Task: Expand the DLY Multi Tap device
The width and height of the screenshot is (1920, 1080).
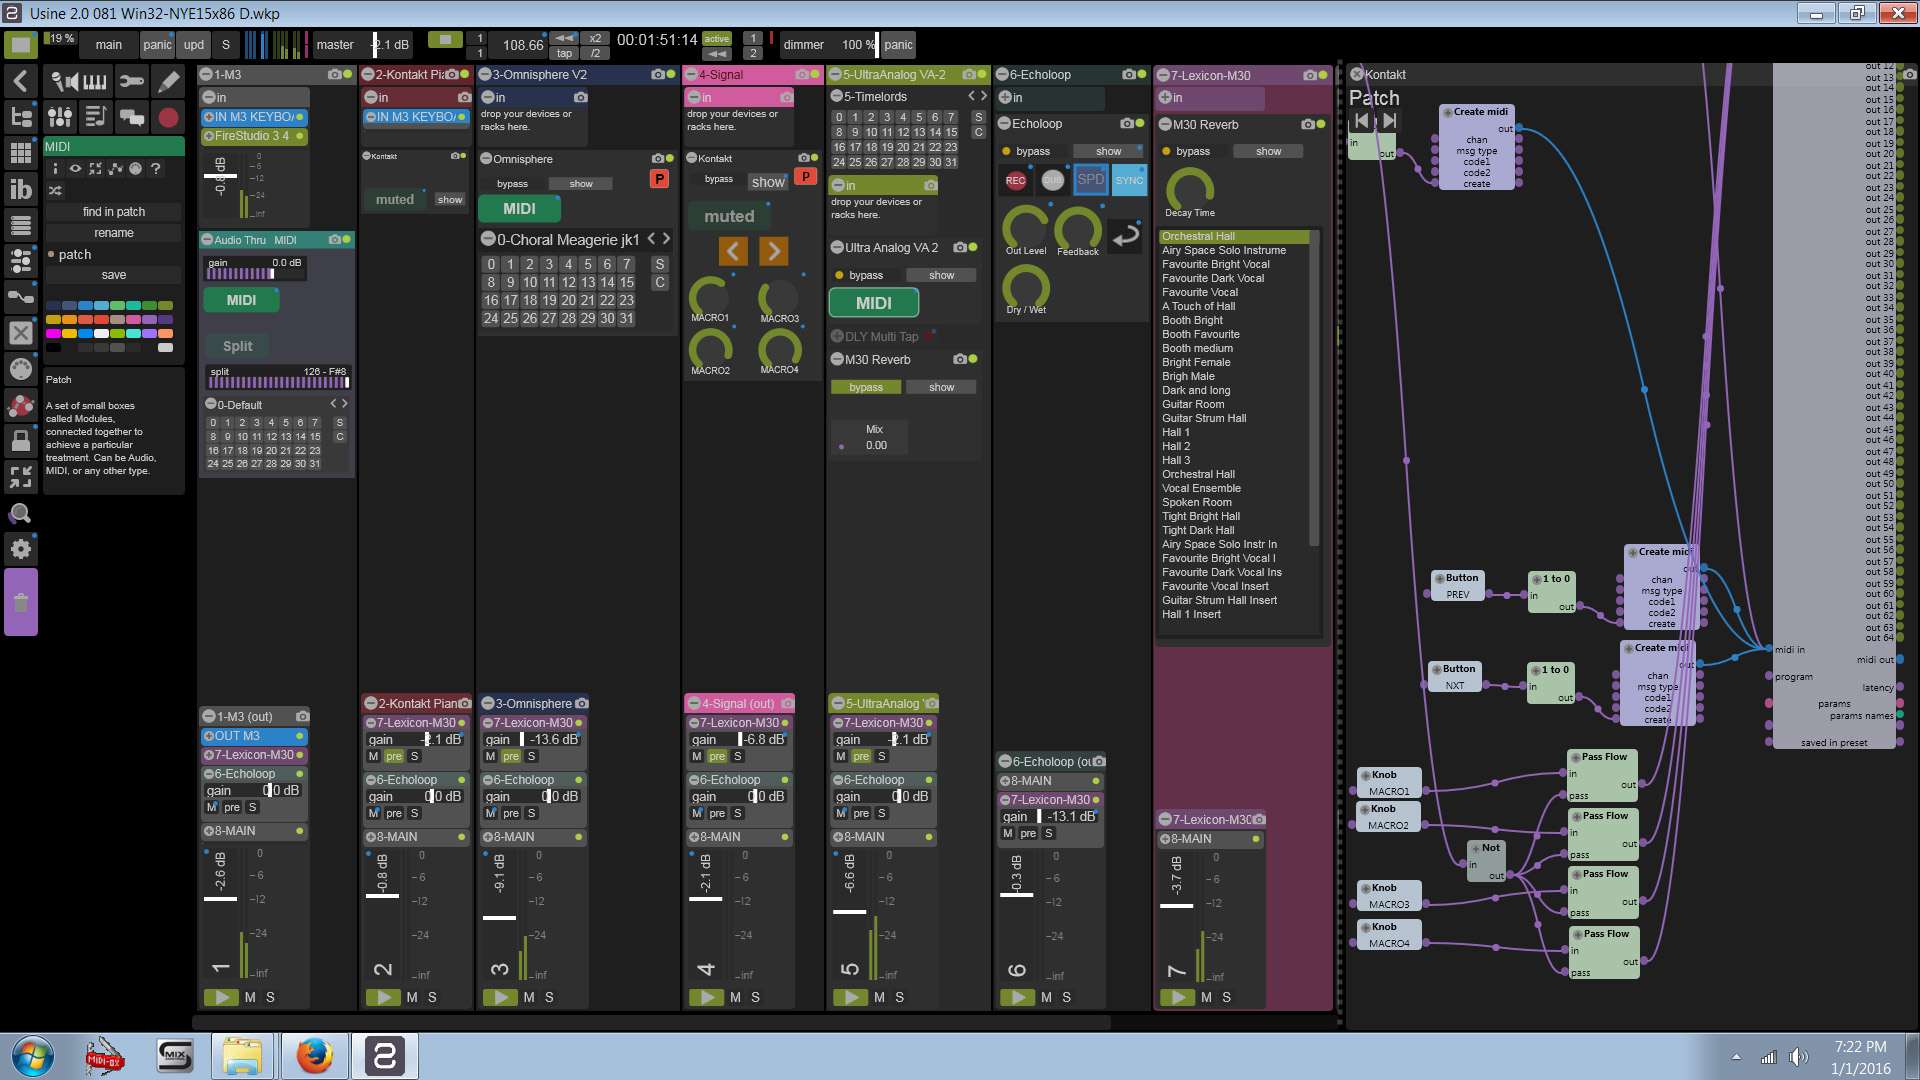Action: [x=837, y=337]
